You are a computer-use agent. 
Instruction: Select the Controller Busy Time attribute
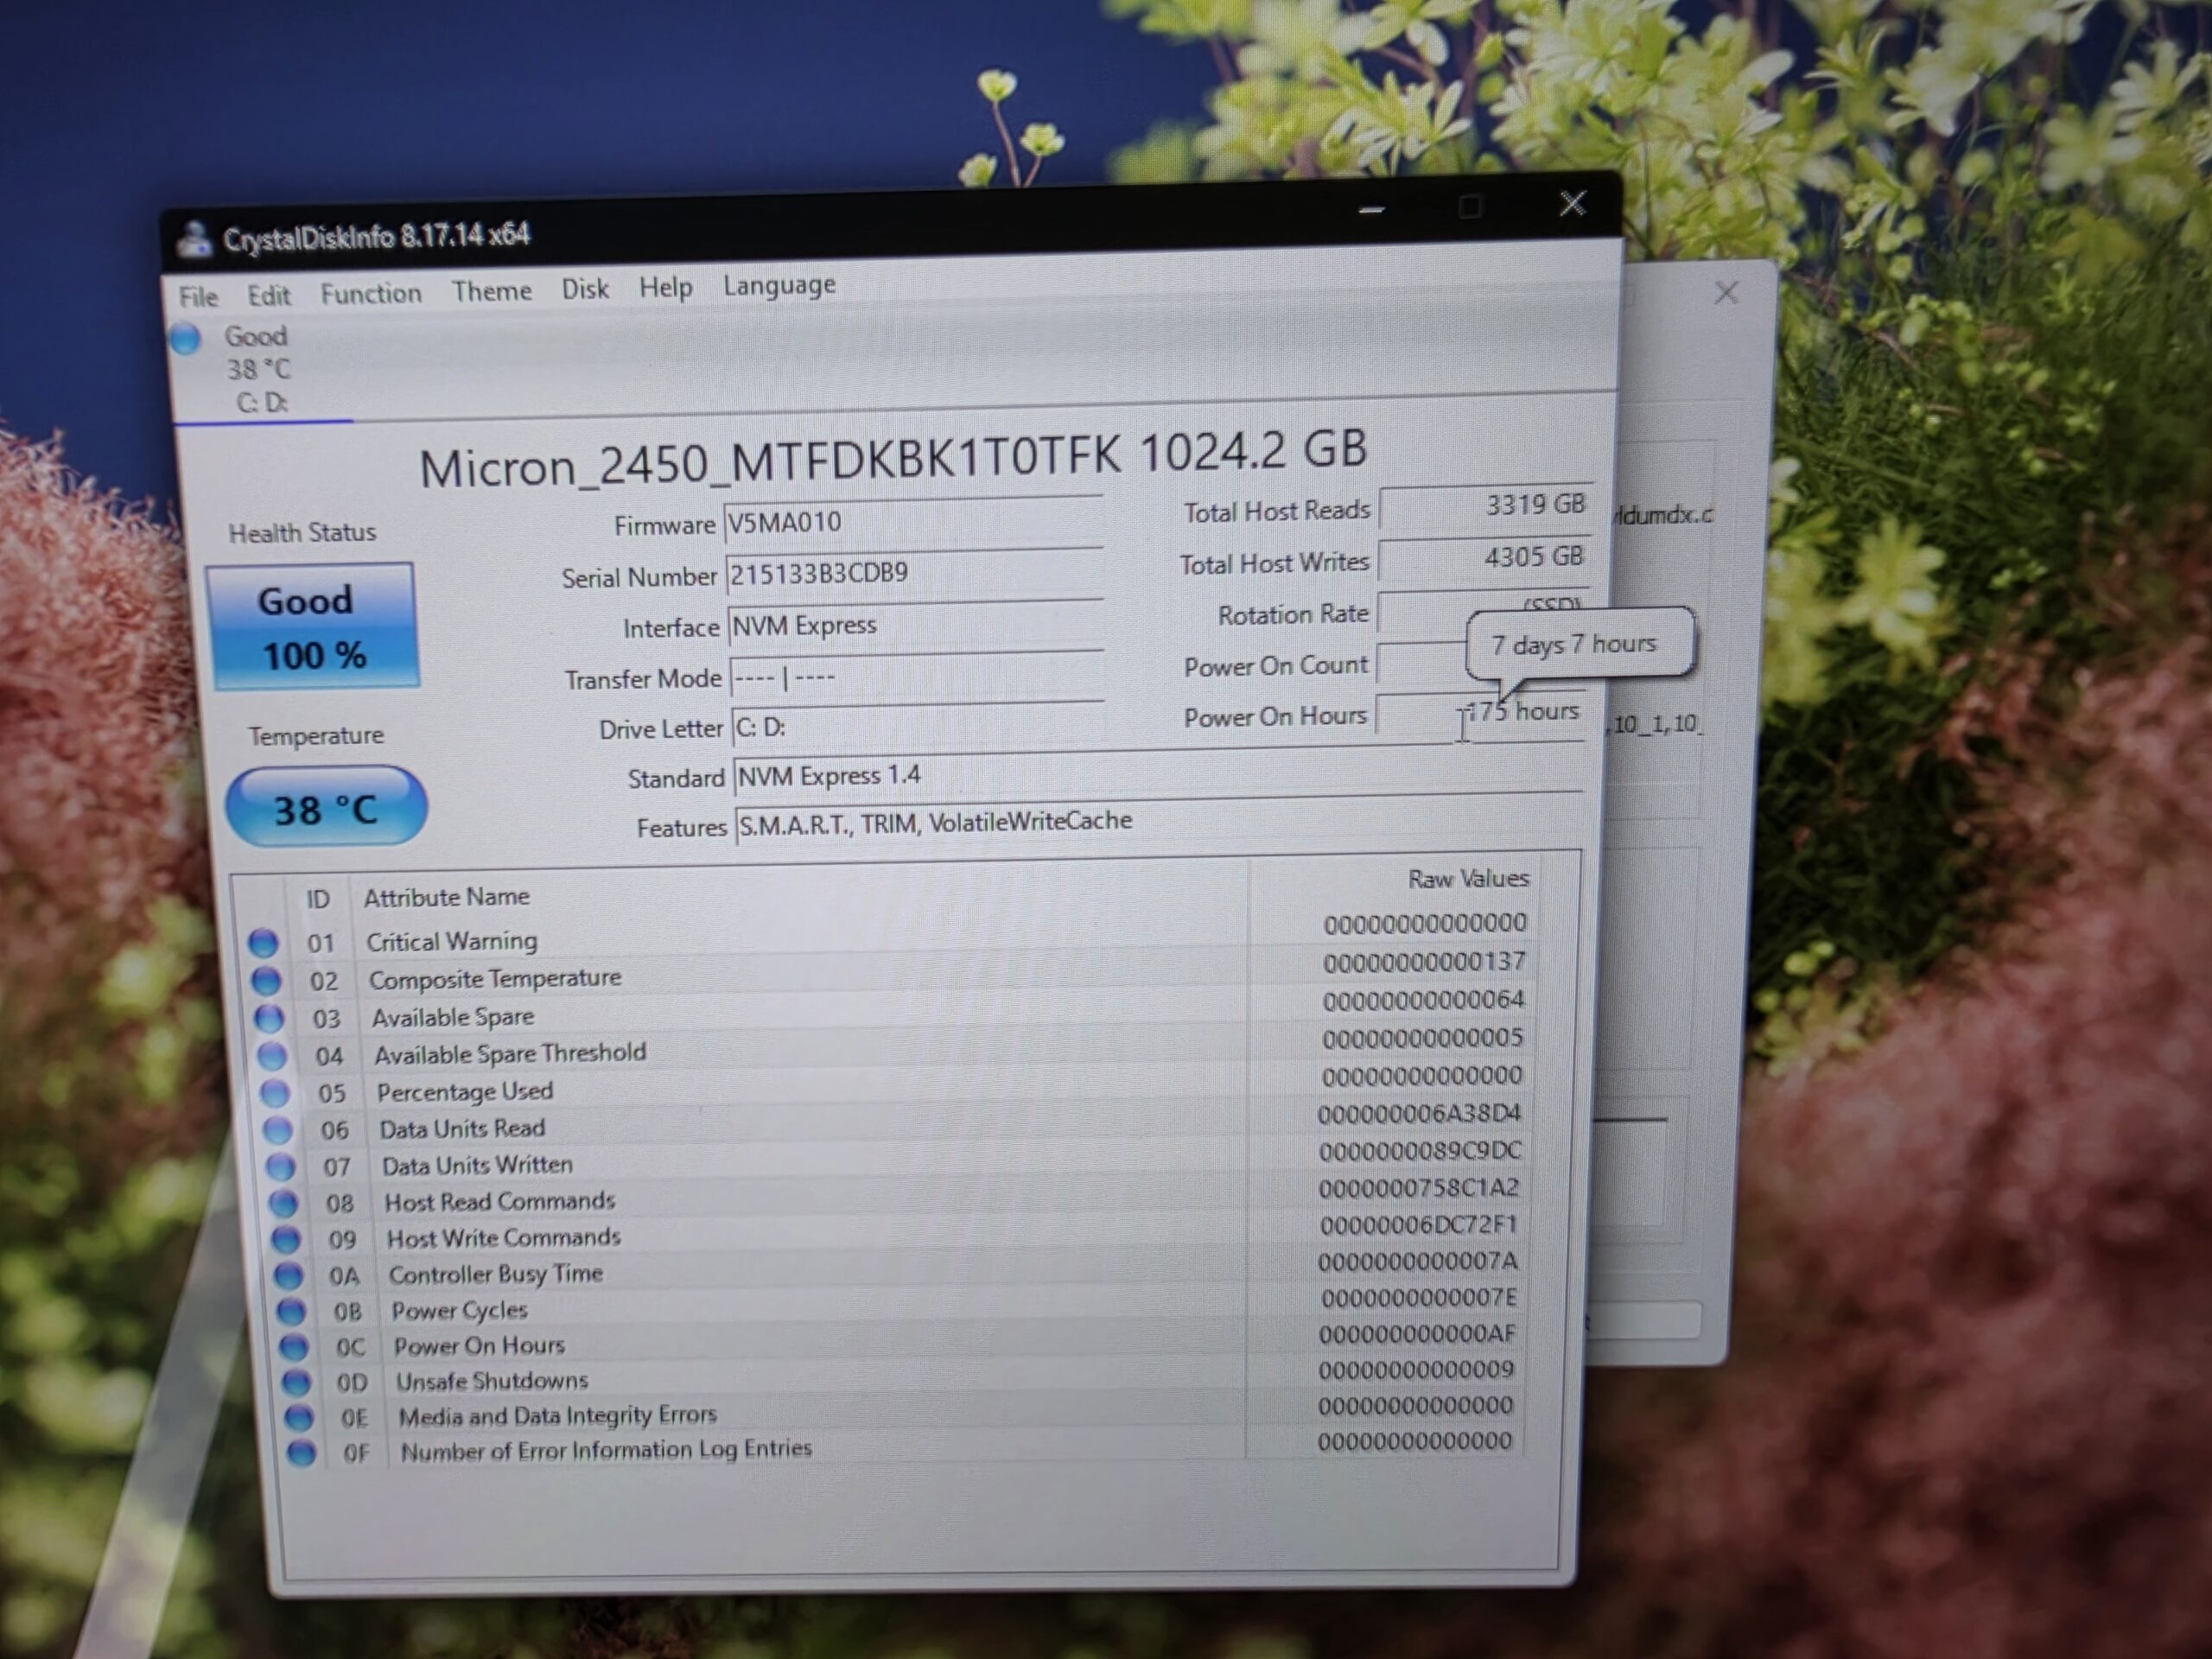496,1274
